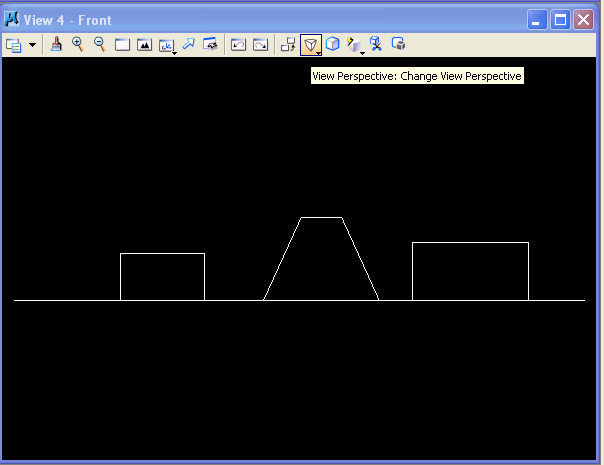
Task: Select the Clip Mask scissors cube icon
Action: point(376,44)
